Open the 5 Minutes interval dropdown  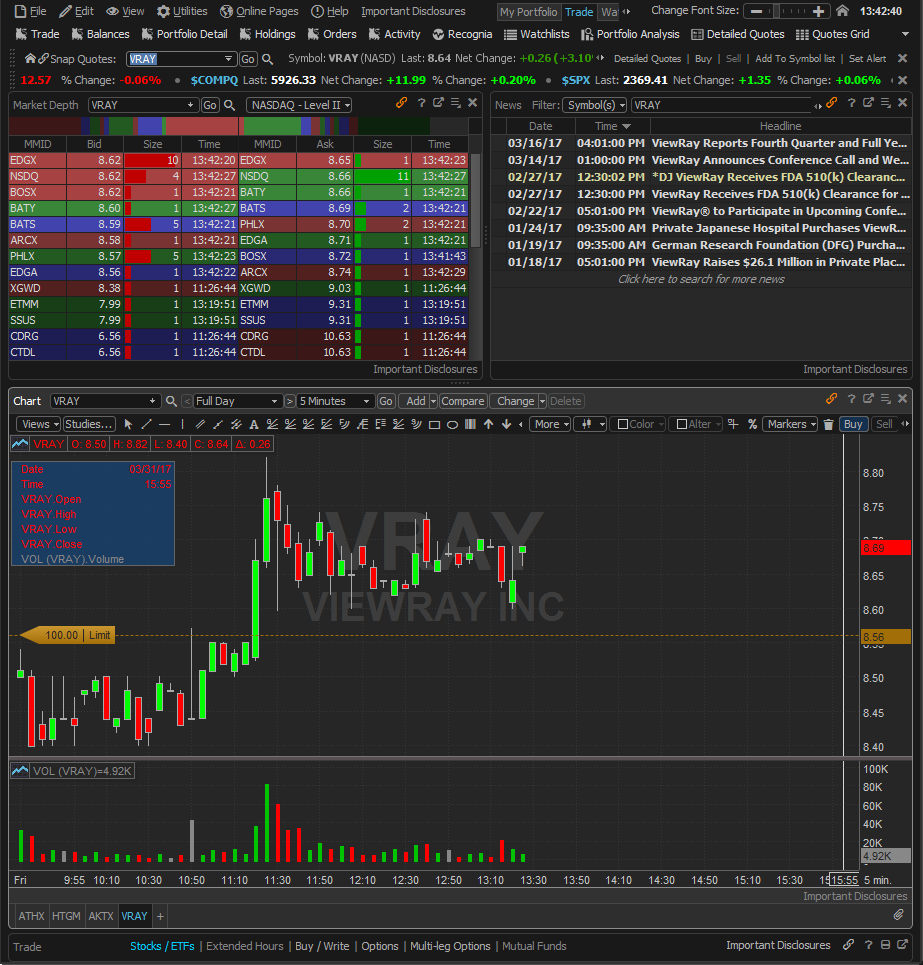pyautogui.click(x=336, y=401)
